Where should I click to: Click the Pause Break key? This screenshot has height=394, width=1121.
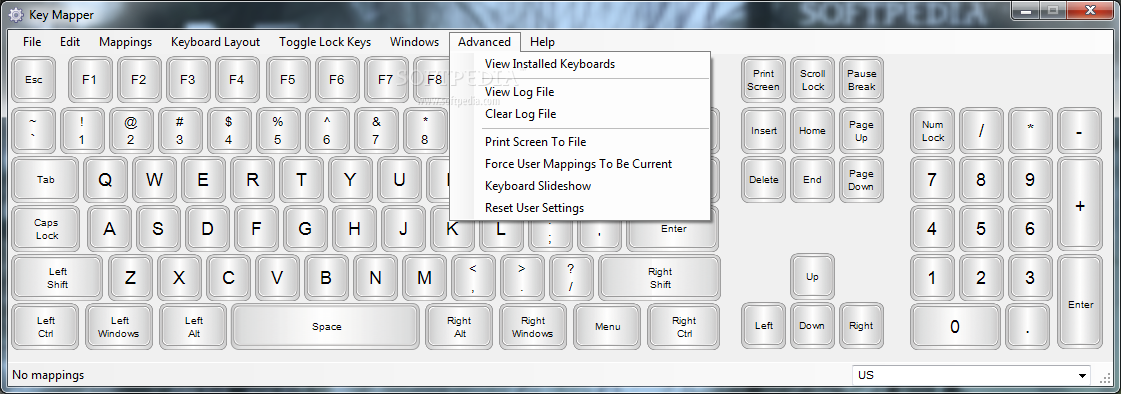point(861,80)
